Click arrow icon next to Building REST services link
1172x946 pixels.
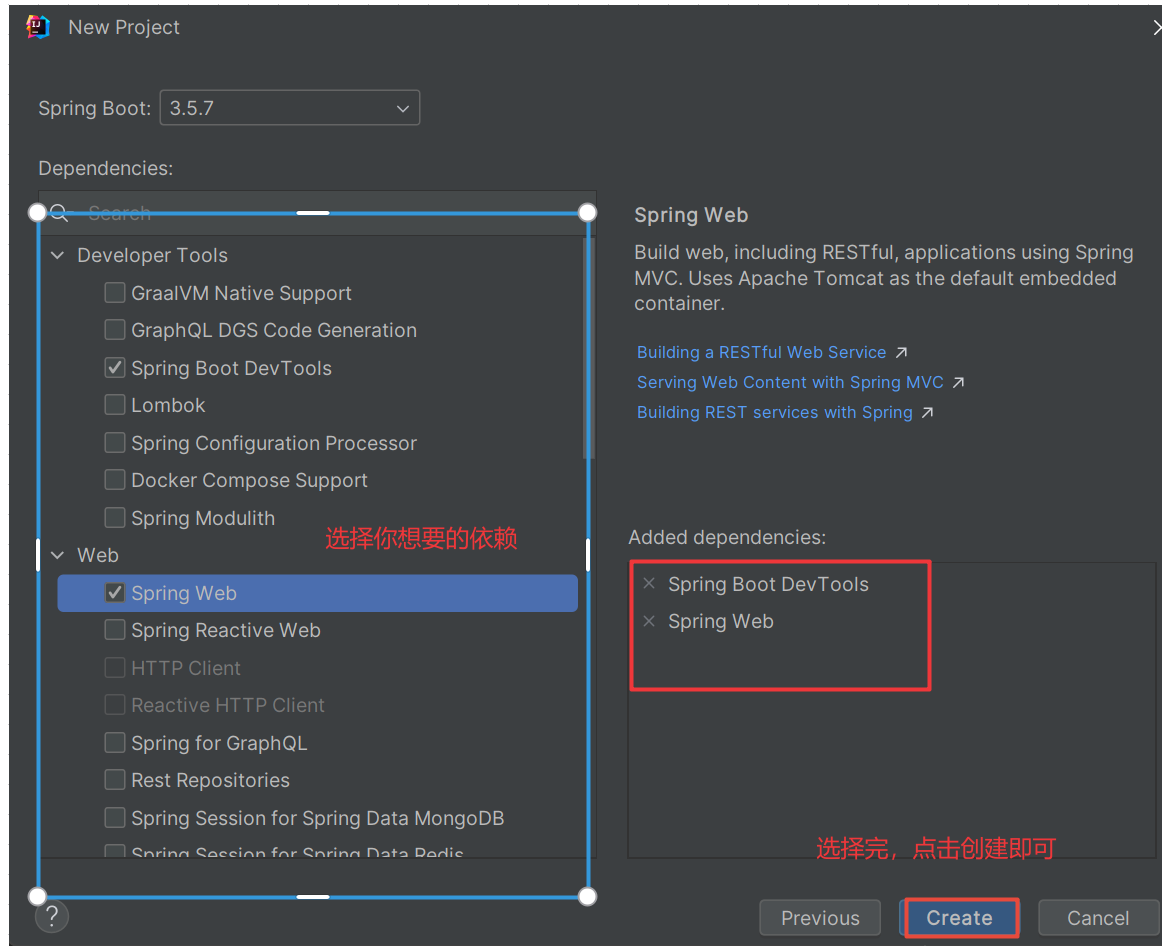(928, 412)
